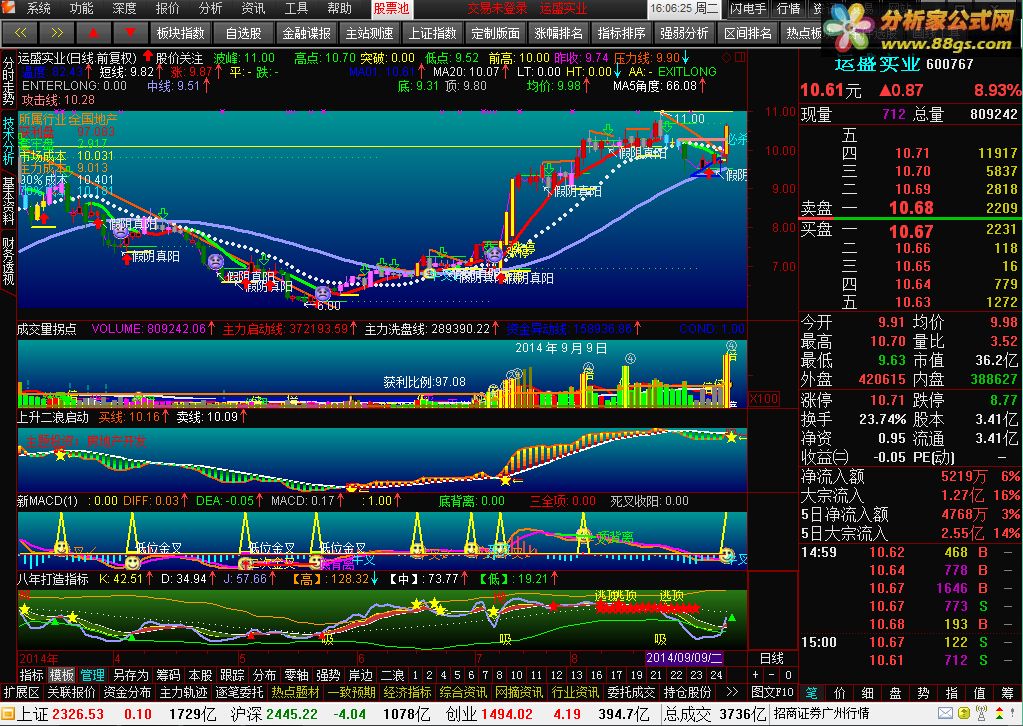Open the 帮助 menu

(x=339, y=8)
